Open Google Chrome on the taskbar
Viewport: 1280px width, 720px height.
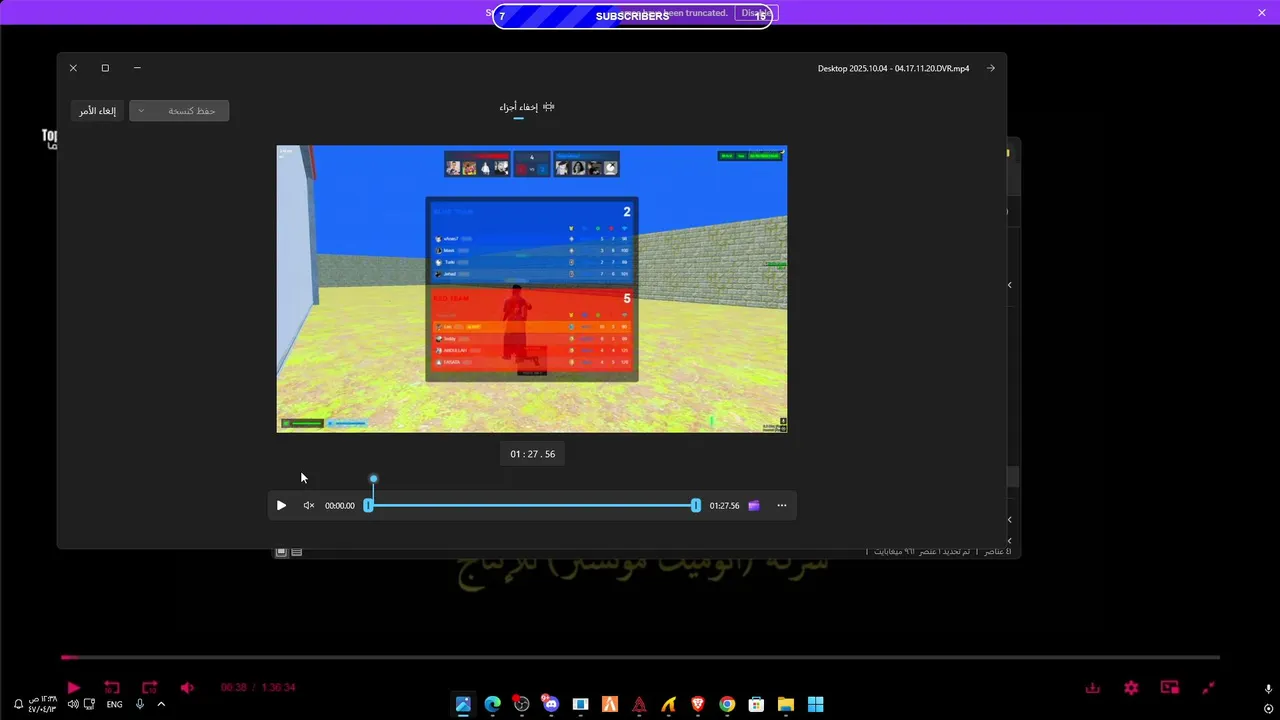click(x=727, y=704)
